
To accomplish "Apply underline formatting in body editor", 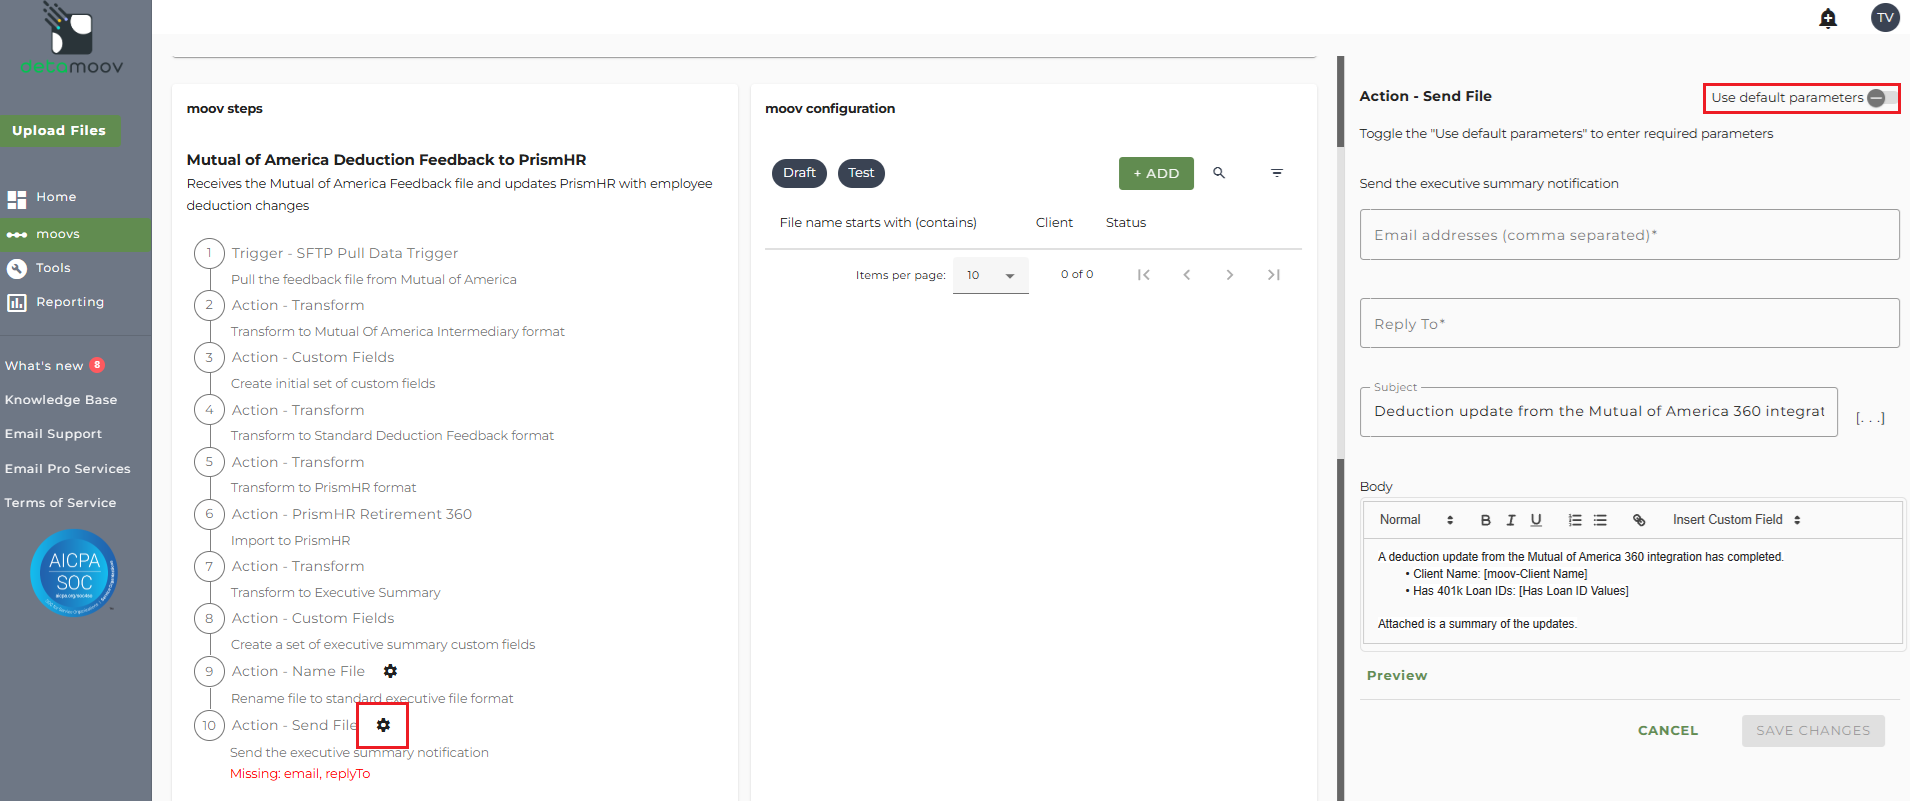I will point(1536,520).
